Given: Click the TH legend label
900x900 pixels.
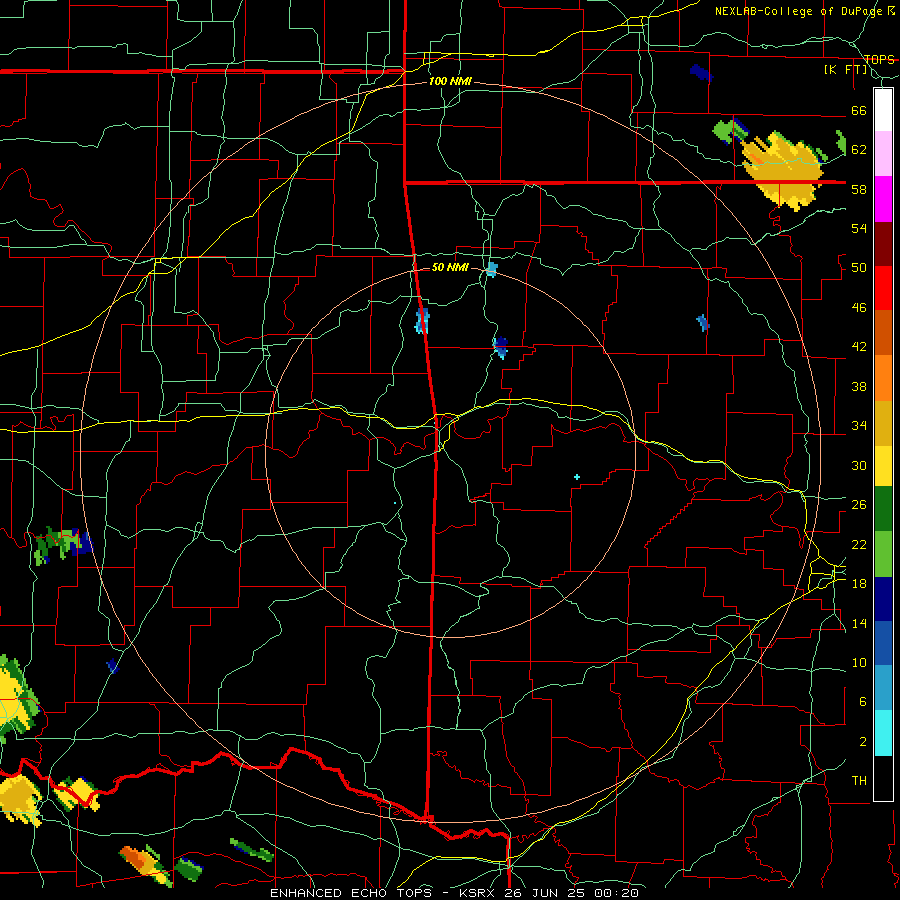Looking at the screenshot, I should point(859,781).
